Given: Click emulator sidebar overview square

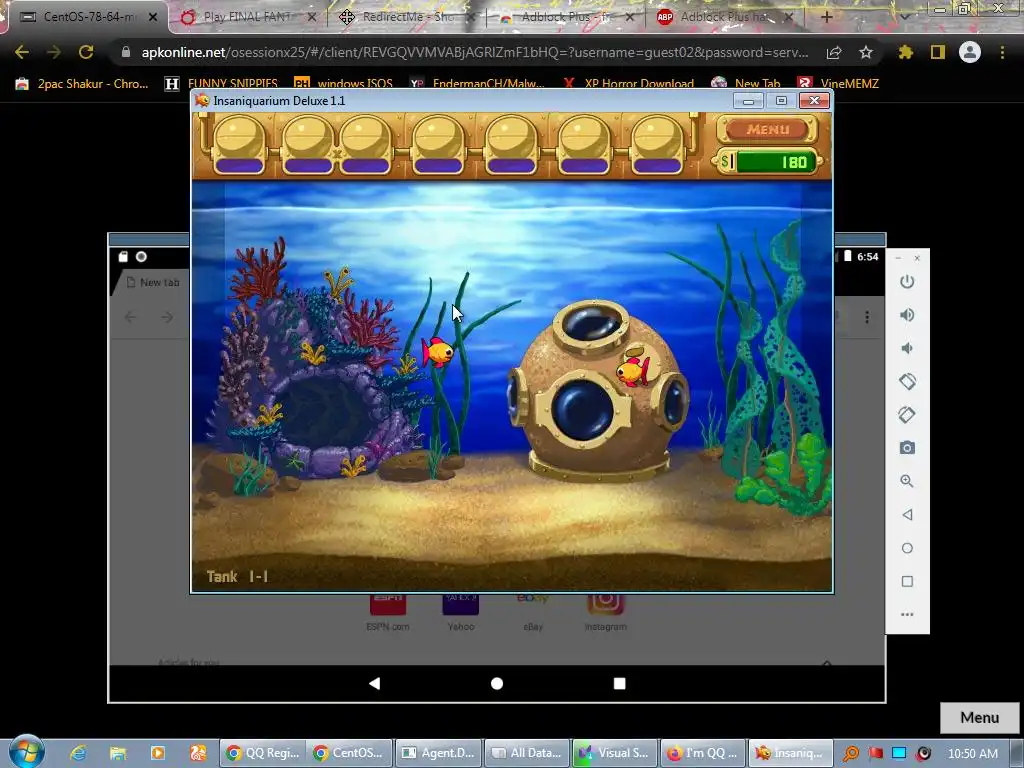Looking at the screenshot, I should pyautogui.click(x=907, y=581).
